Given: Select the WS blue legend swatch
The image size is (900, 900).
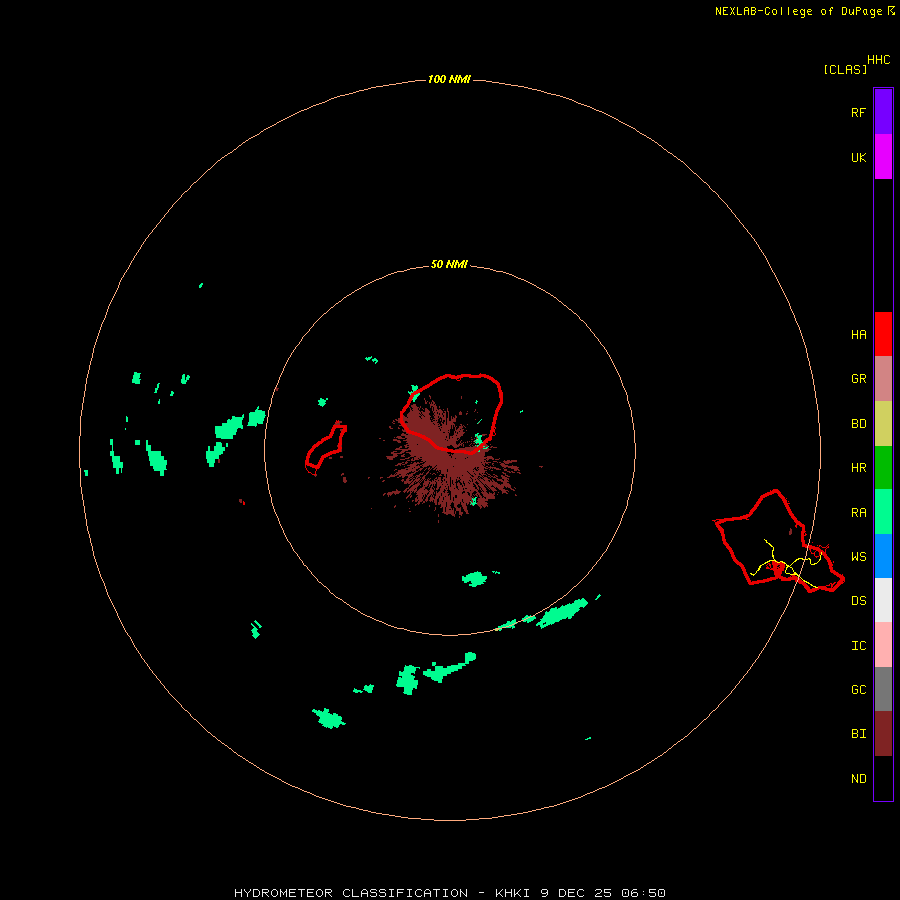Looking at the screenshot, I should coord(883,556).
